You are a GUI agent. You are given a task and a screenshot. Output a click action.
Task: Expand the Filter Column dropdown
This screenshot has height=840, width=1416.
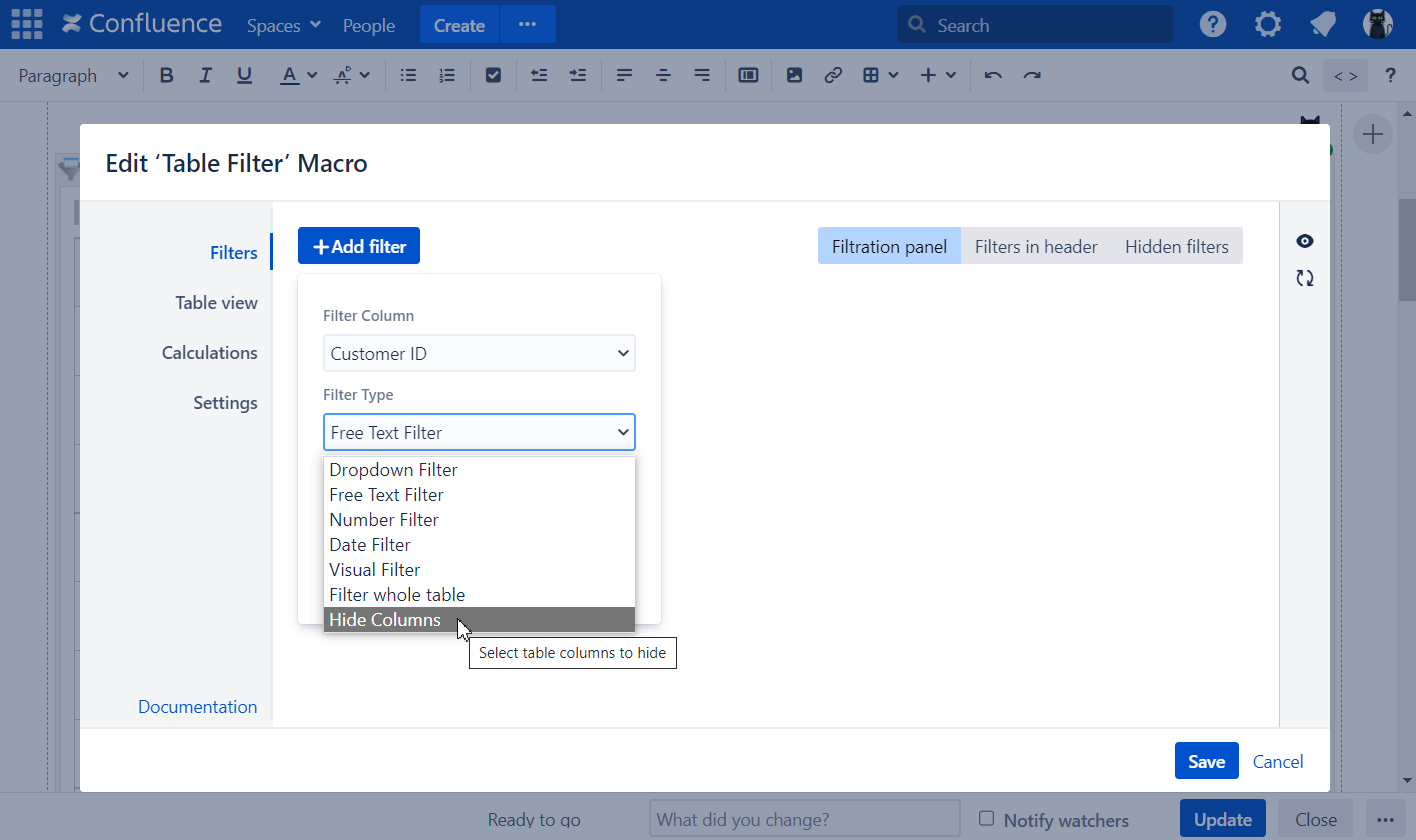(x=479, y=353)
